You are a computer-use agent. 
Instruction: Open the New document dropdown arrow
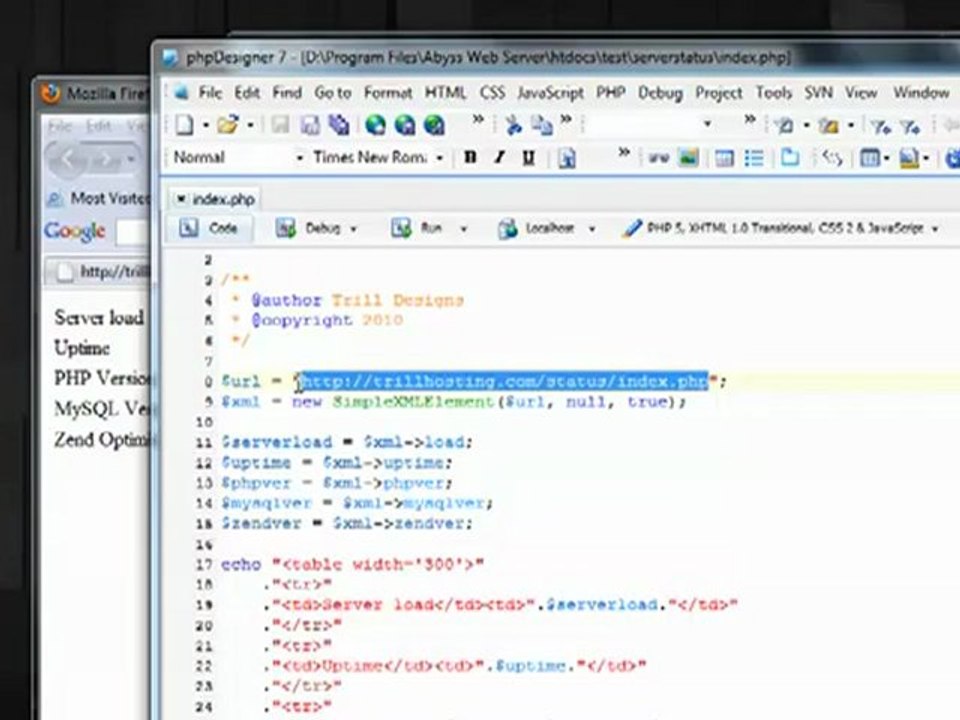point(206,126)
